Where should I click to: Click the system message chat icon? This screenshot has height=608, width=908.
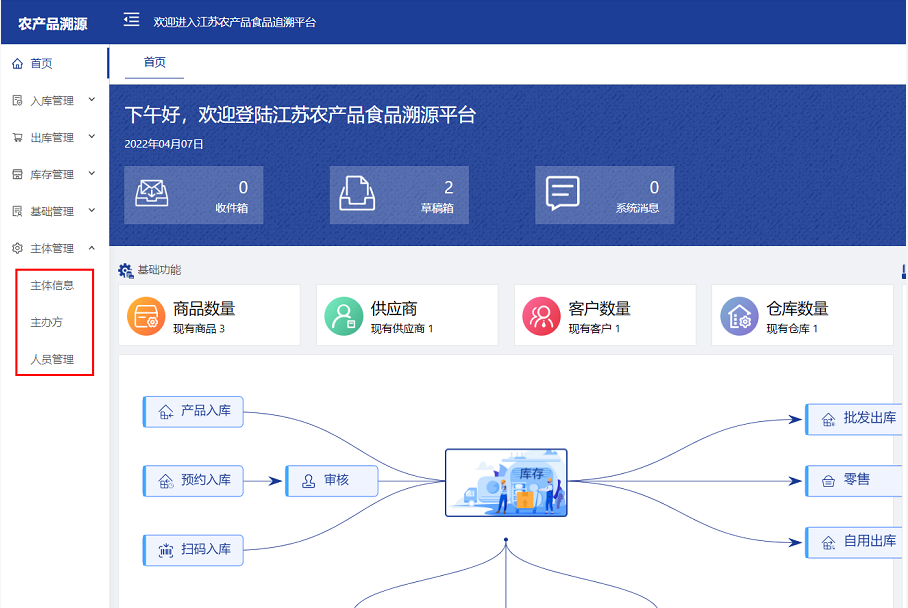[x=563, y=193]
